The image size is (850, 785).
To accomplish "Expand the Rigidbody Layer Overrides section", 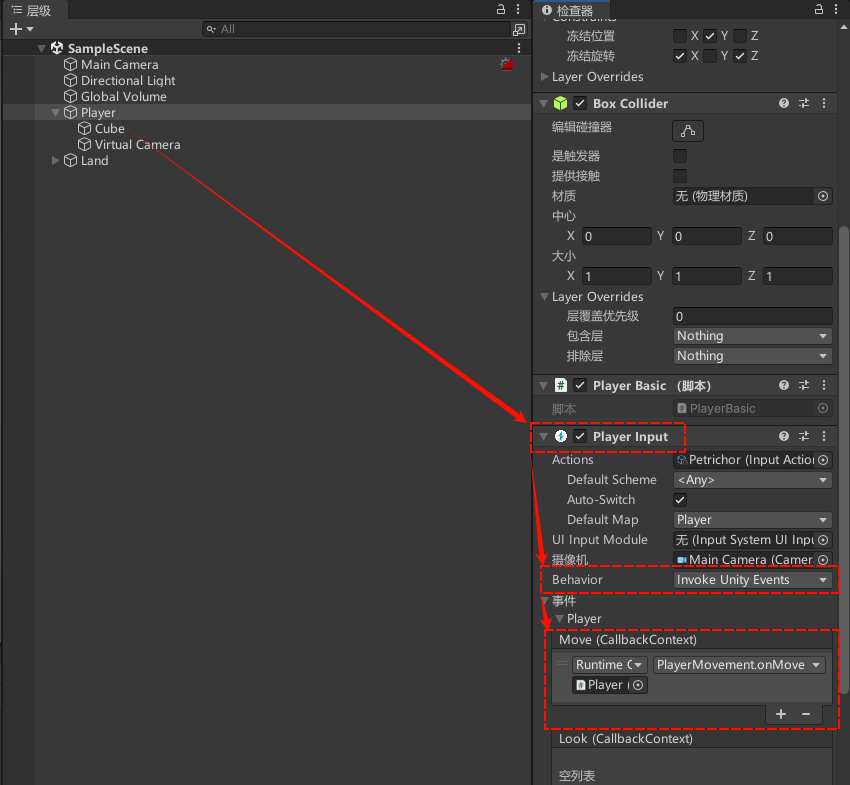I will pyautogui.click(x=544, y=76).
